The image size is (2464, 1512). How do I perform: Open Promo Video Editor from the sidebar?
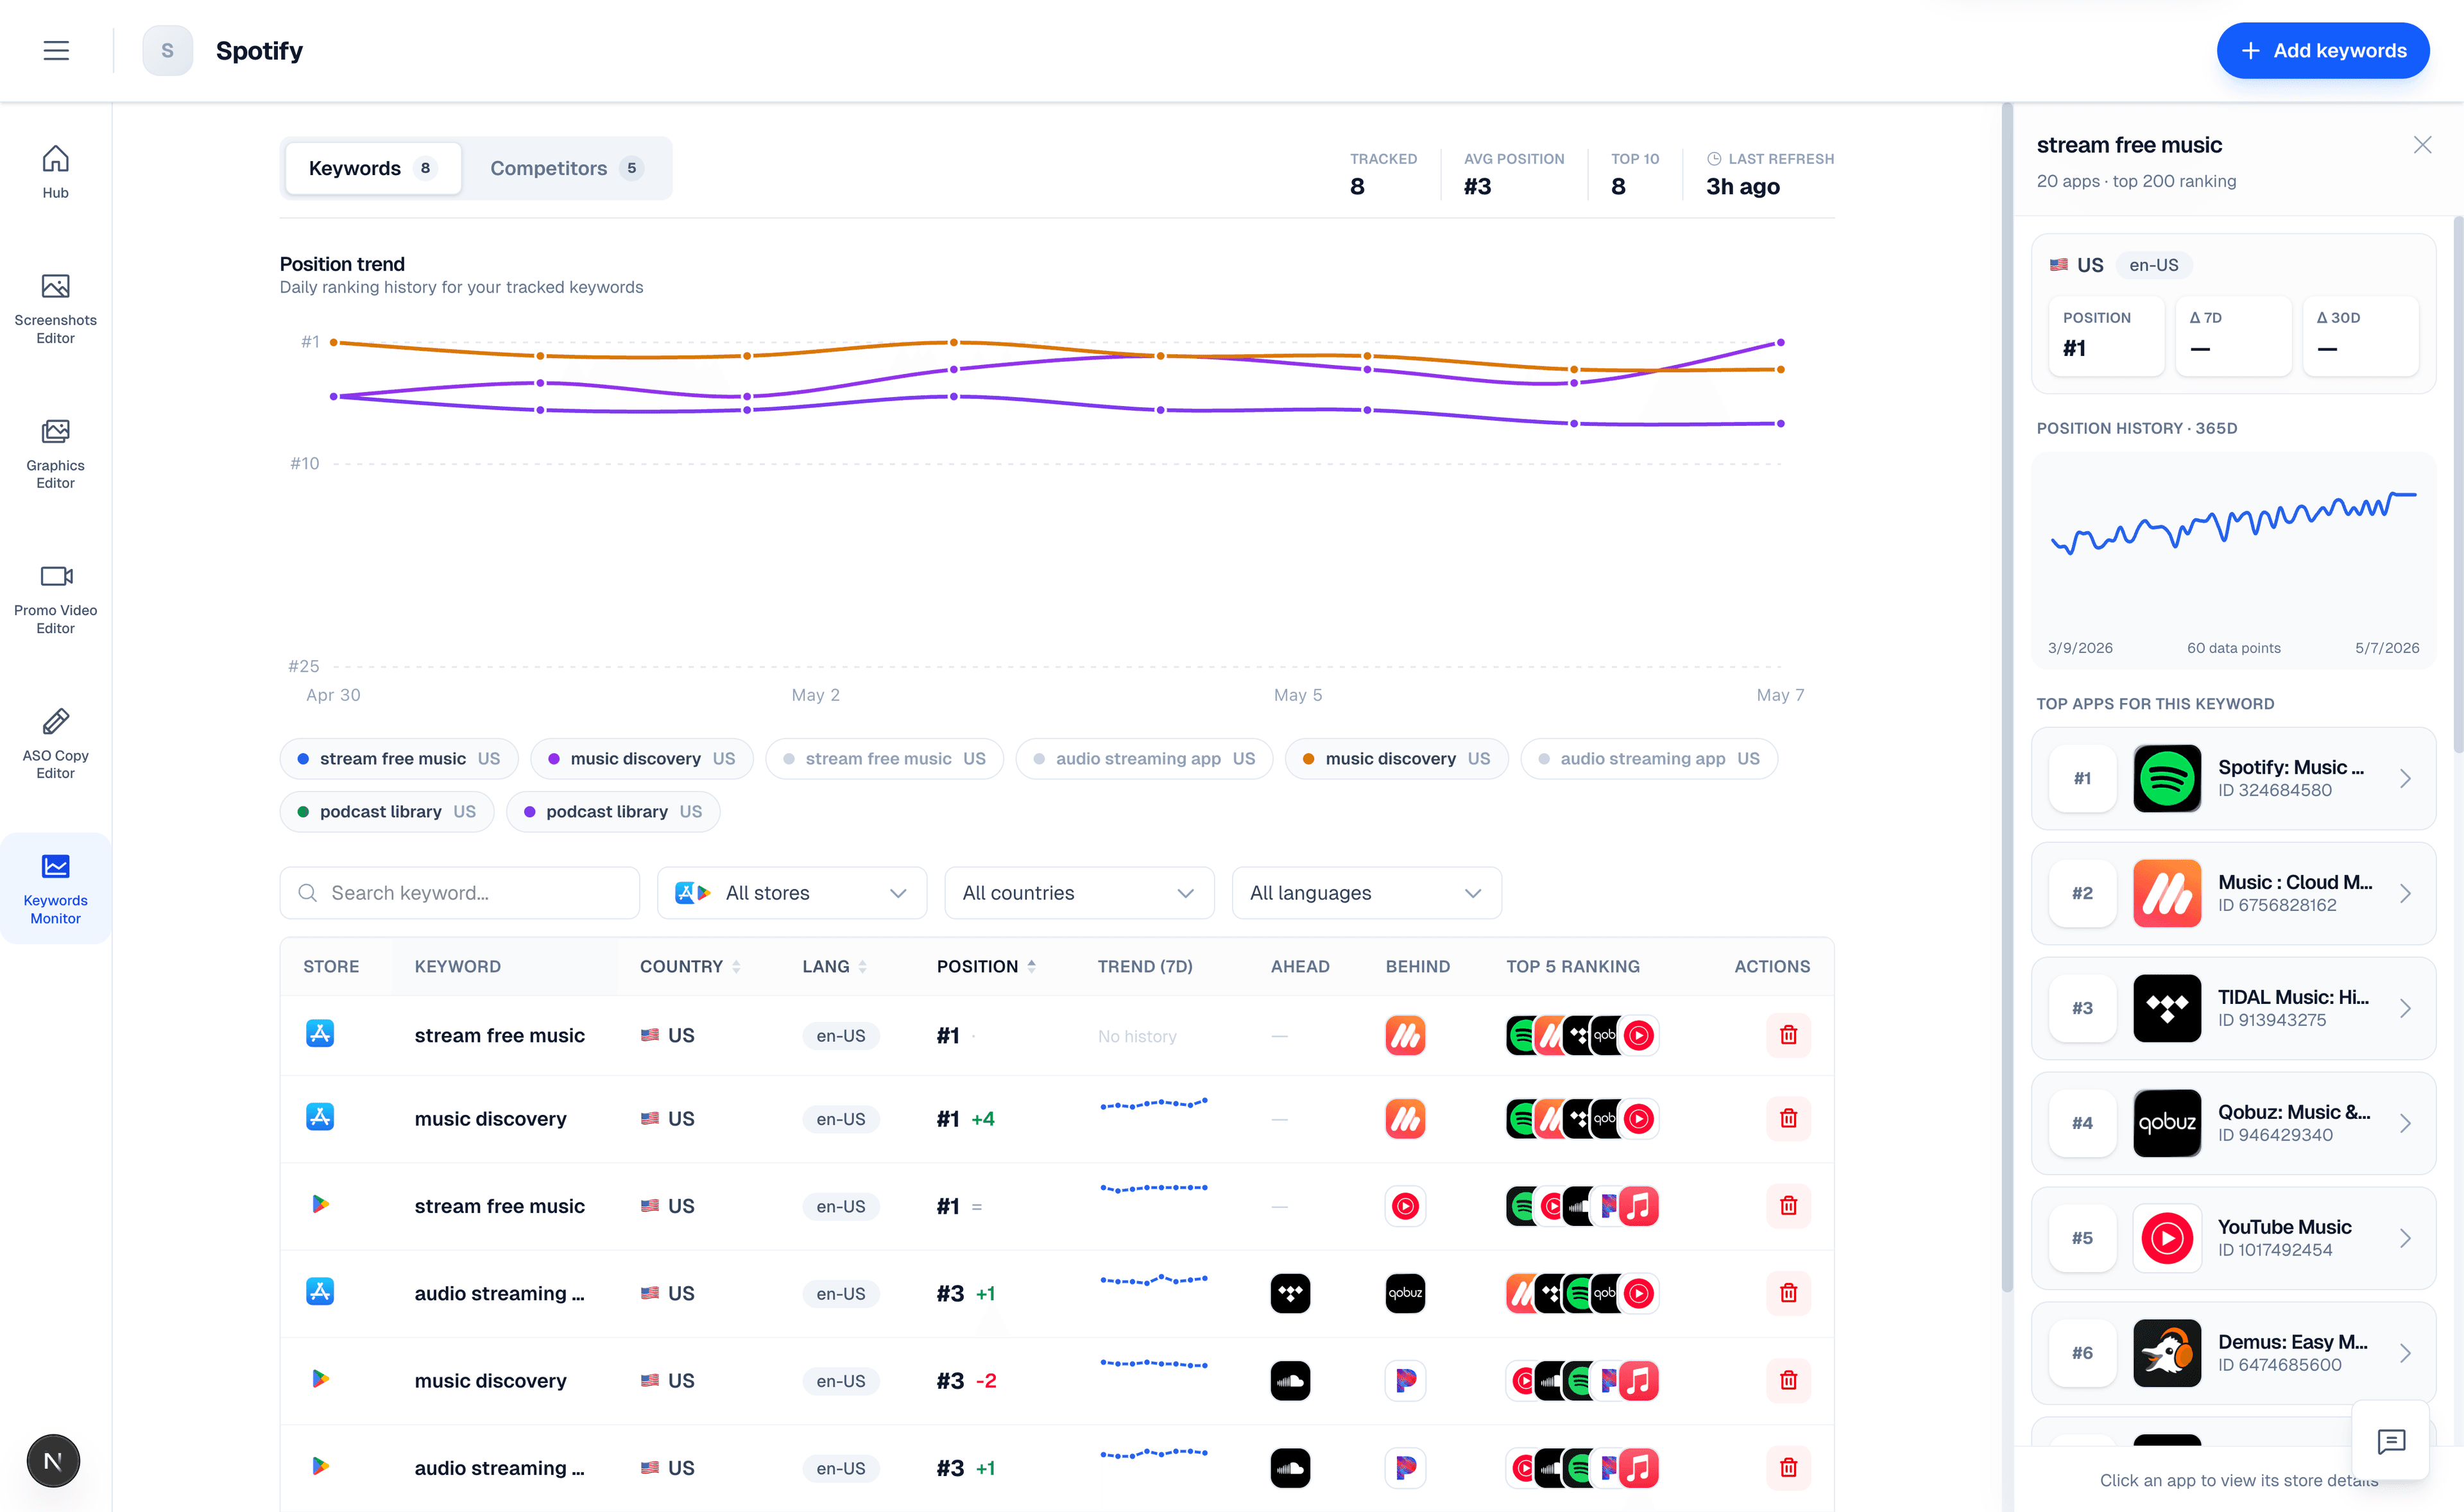point(55,599)
